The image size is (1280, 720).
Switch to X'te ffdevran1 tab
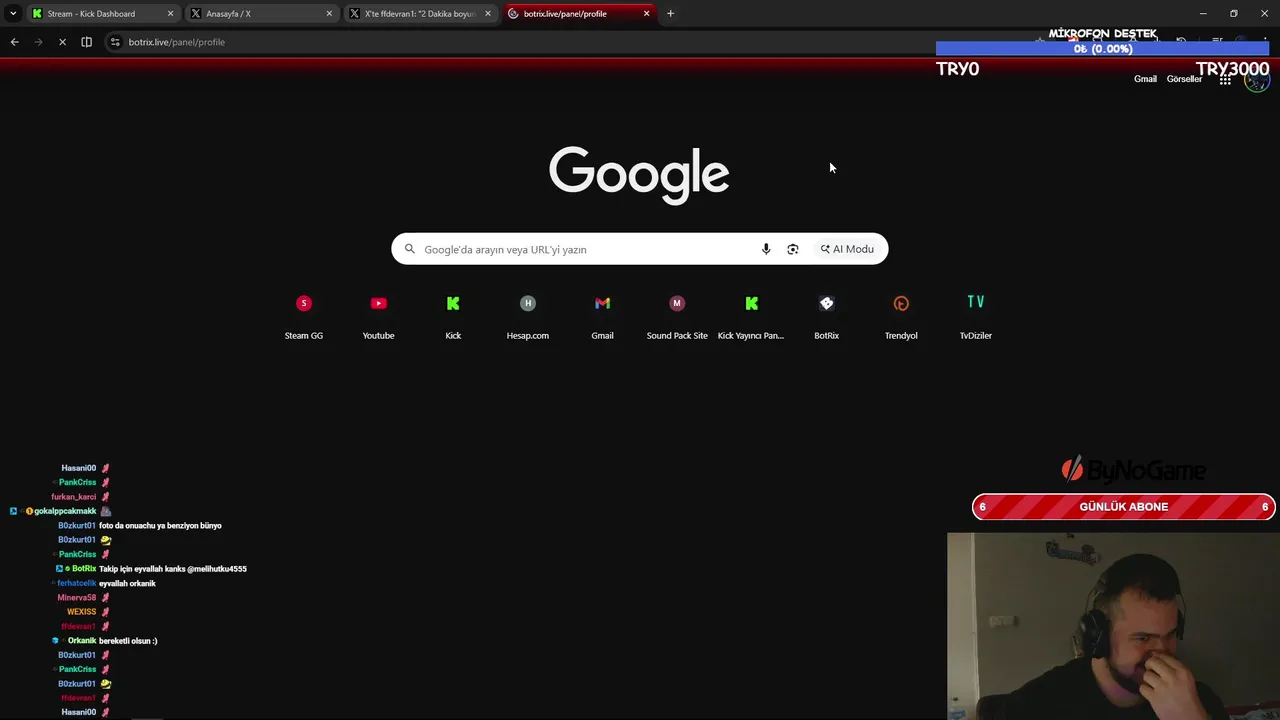[x=419, y=14]
